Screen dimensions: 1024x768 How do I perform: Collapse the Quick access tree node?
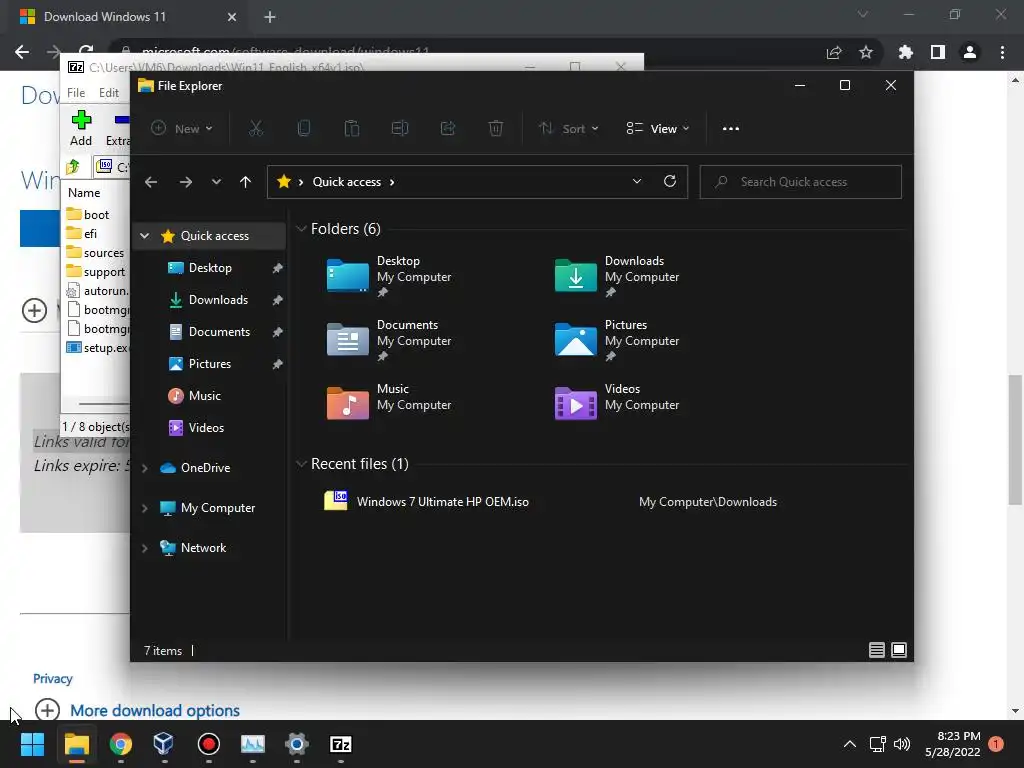pos(145,236)
